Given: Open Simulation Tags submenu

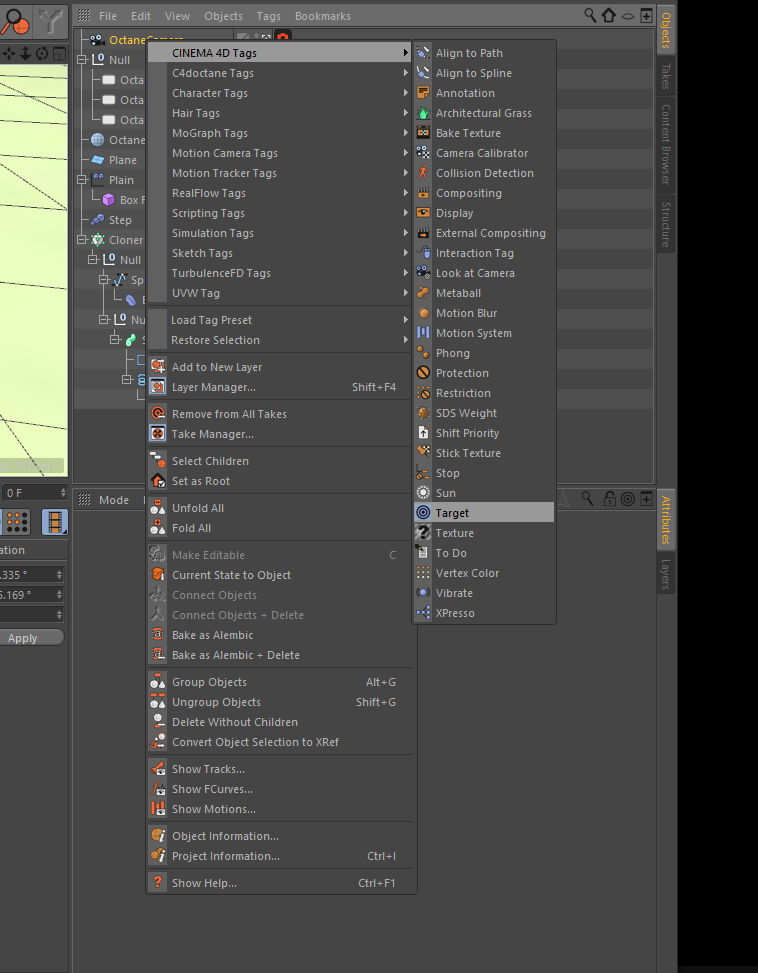Looking at the screenshot, I should [x=280, y=233].
